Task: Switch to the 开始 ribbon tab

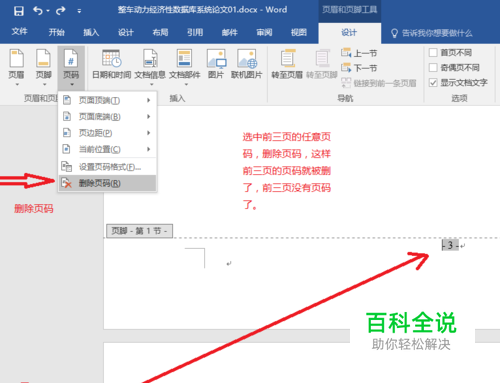Action: [57, 32]
